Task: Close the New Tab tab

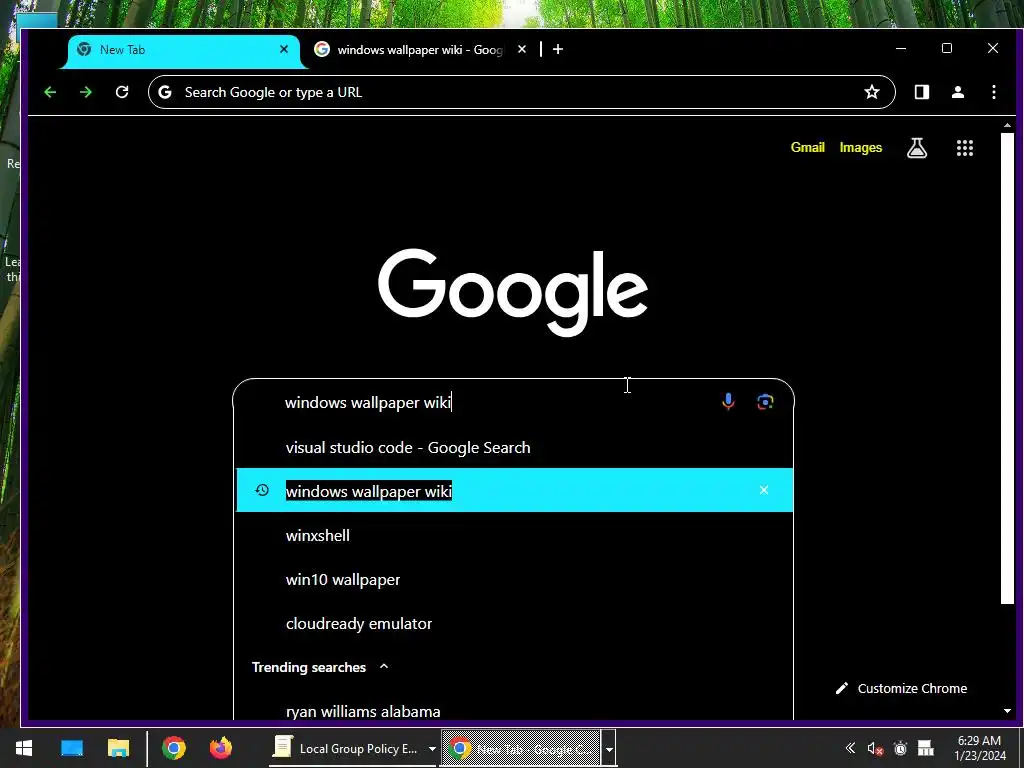Action: coord(284,49)
